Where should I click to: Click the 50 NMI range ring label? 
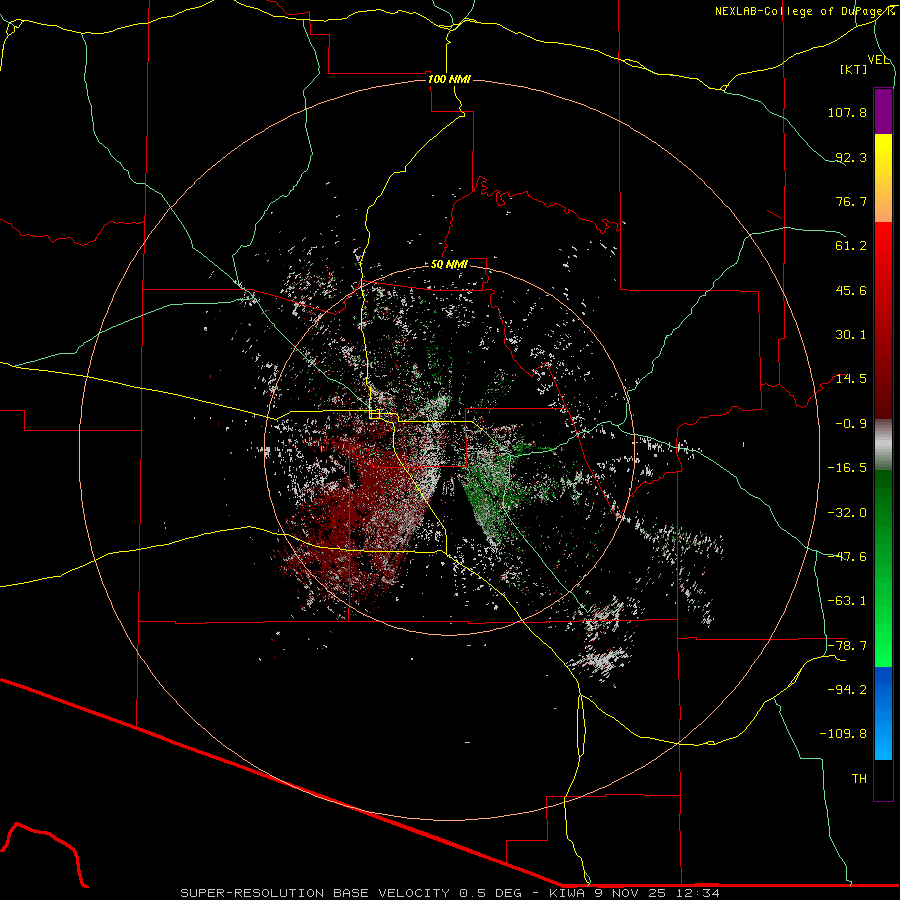click(x=449, y=265)
